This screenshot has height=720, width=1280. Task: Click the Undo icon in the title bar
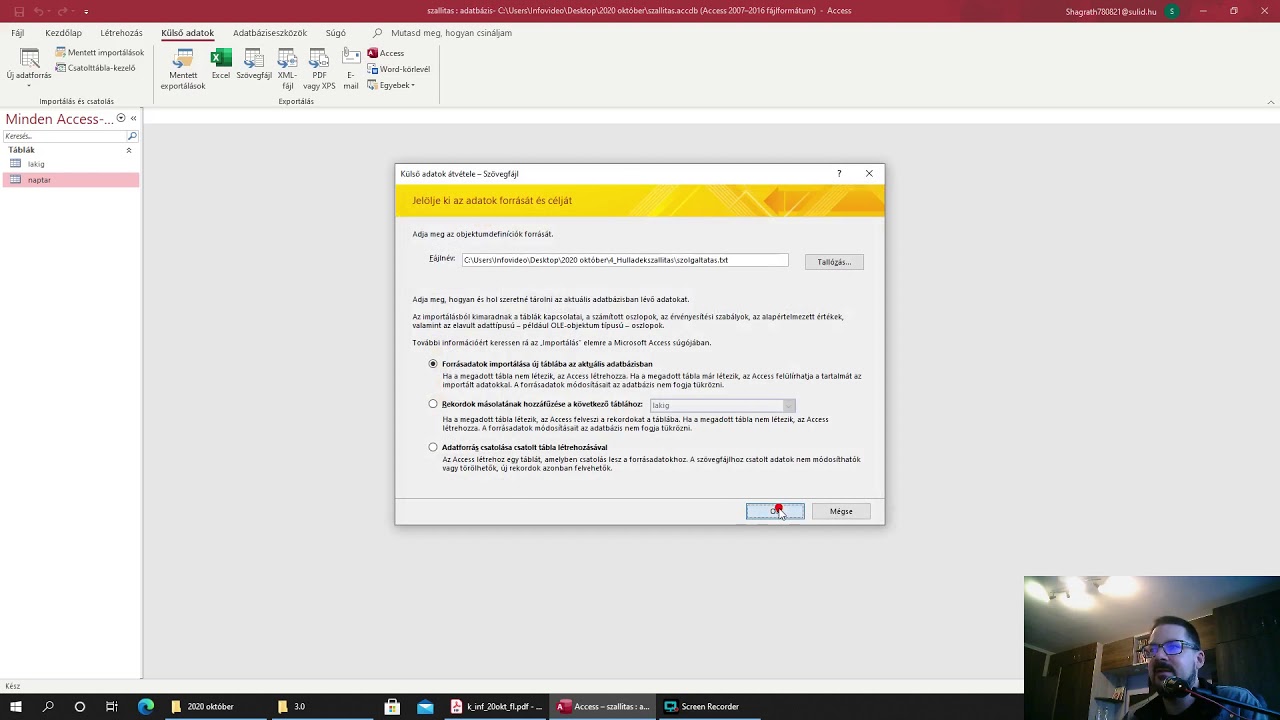40,11
